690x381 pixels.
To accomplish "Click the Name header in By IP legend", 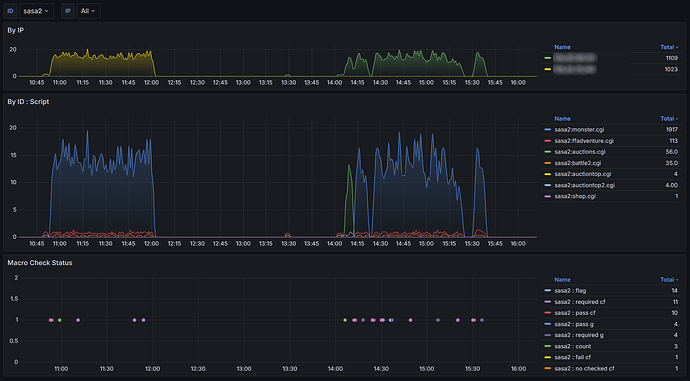I will click(562, 47).
